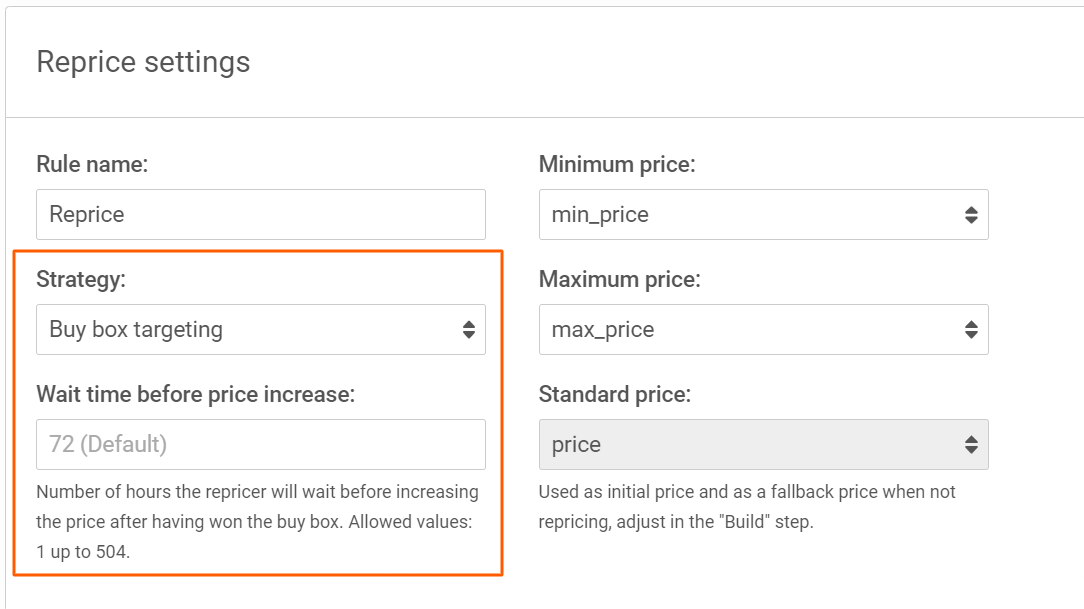
Task: Click the "Rule name:" label
Action: click(x=92, y=165)
